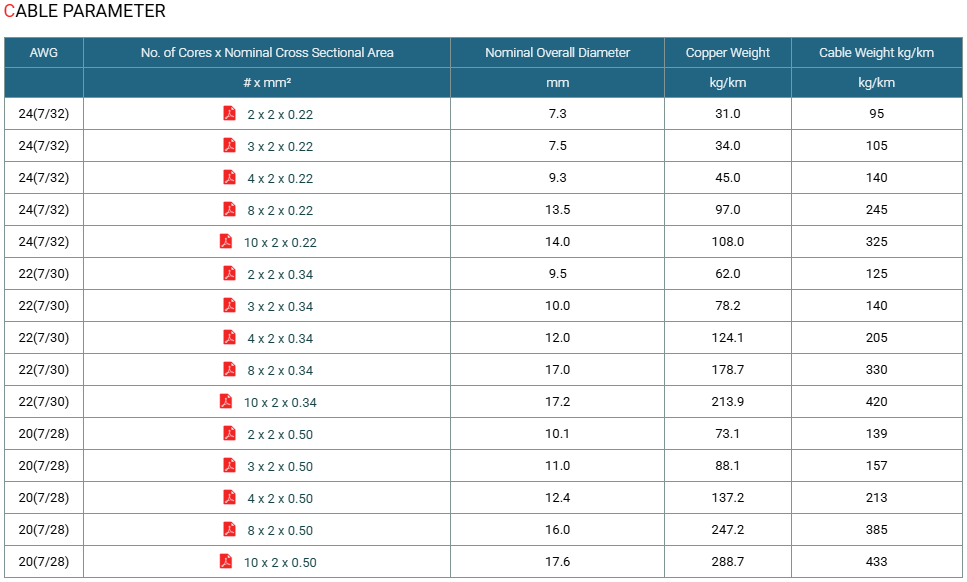Open PDF icon for 2 x 2 x 0.22
This screenshot has width=967, height=582.
click(229, 113)
